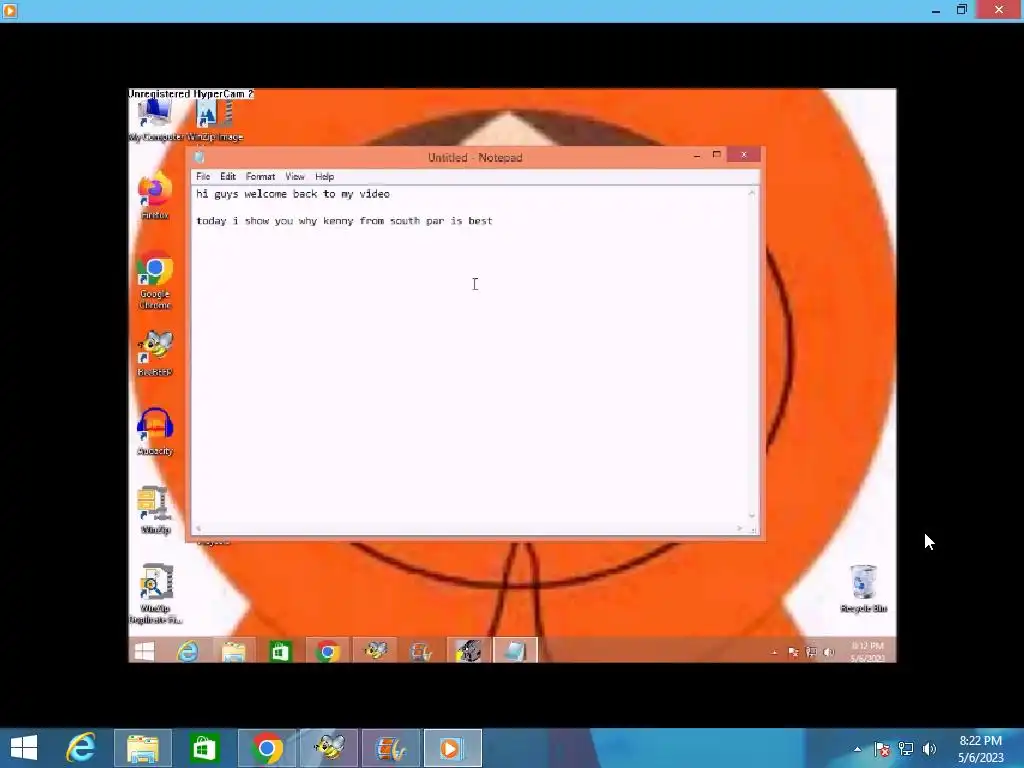1024x768 pixels.
Task: Open the Windows Start button on main taskbar
Action: (x=24, y=748)
